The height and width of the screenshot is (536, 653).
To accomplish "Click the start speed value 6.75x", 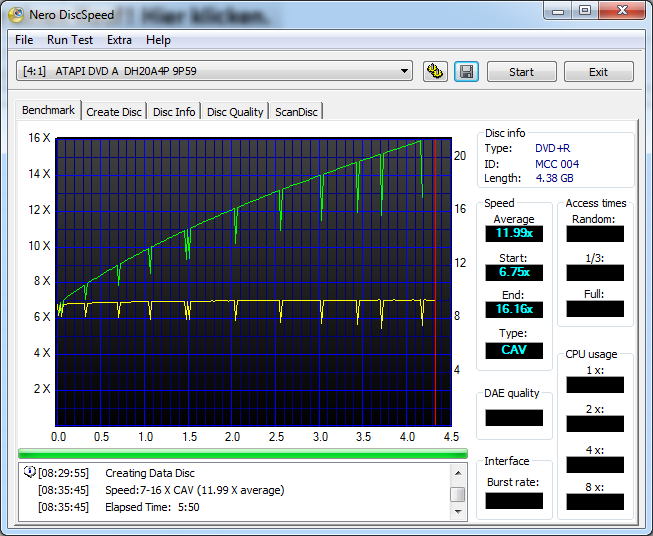I will [x=514, y=272].
